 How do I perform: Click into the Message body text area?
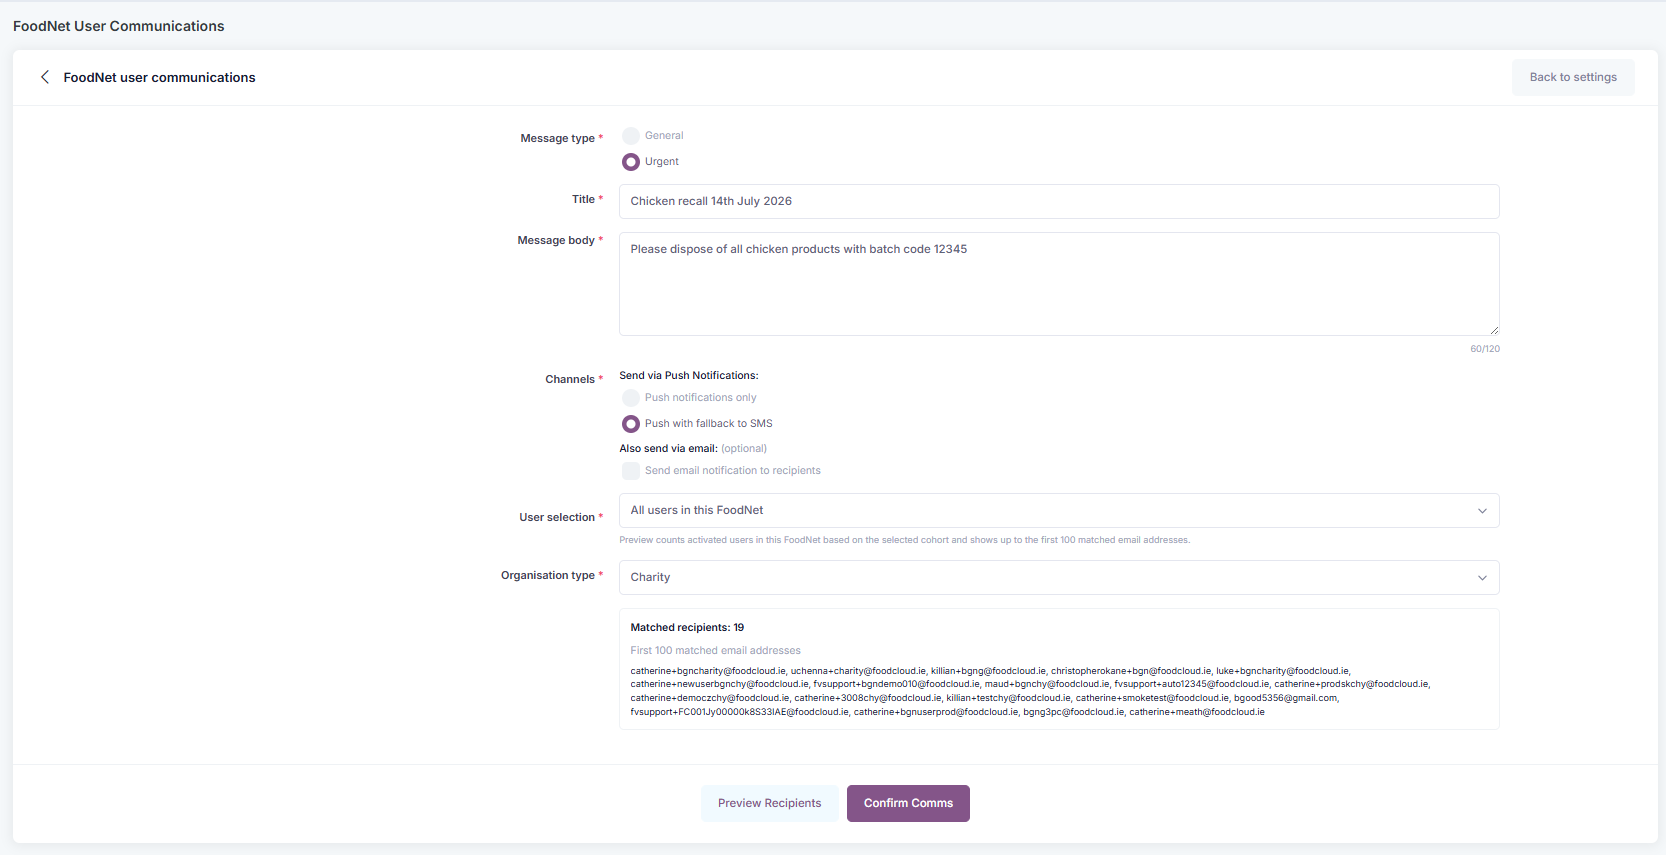click(1059, 284)
